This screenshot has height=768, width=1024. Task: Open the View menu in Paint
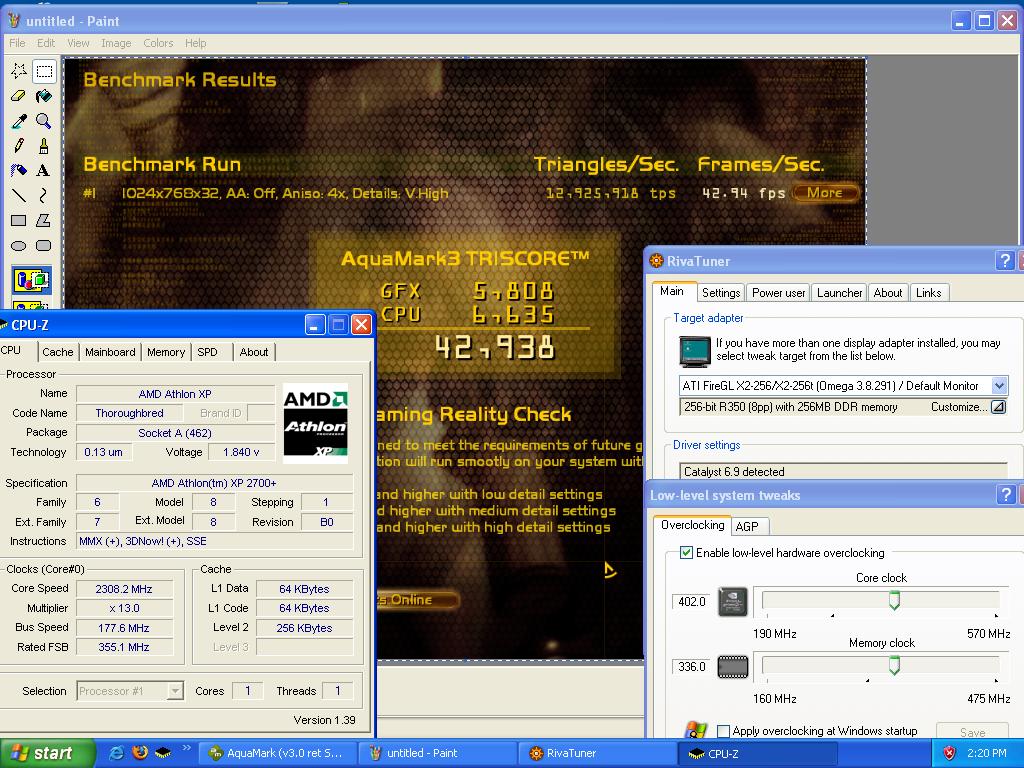pyautogui.click(x=78, y=43)
